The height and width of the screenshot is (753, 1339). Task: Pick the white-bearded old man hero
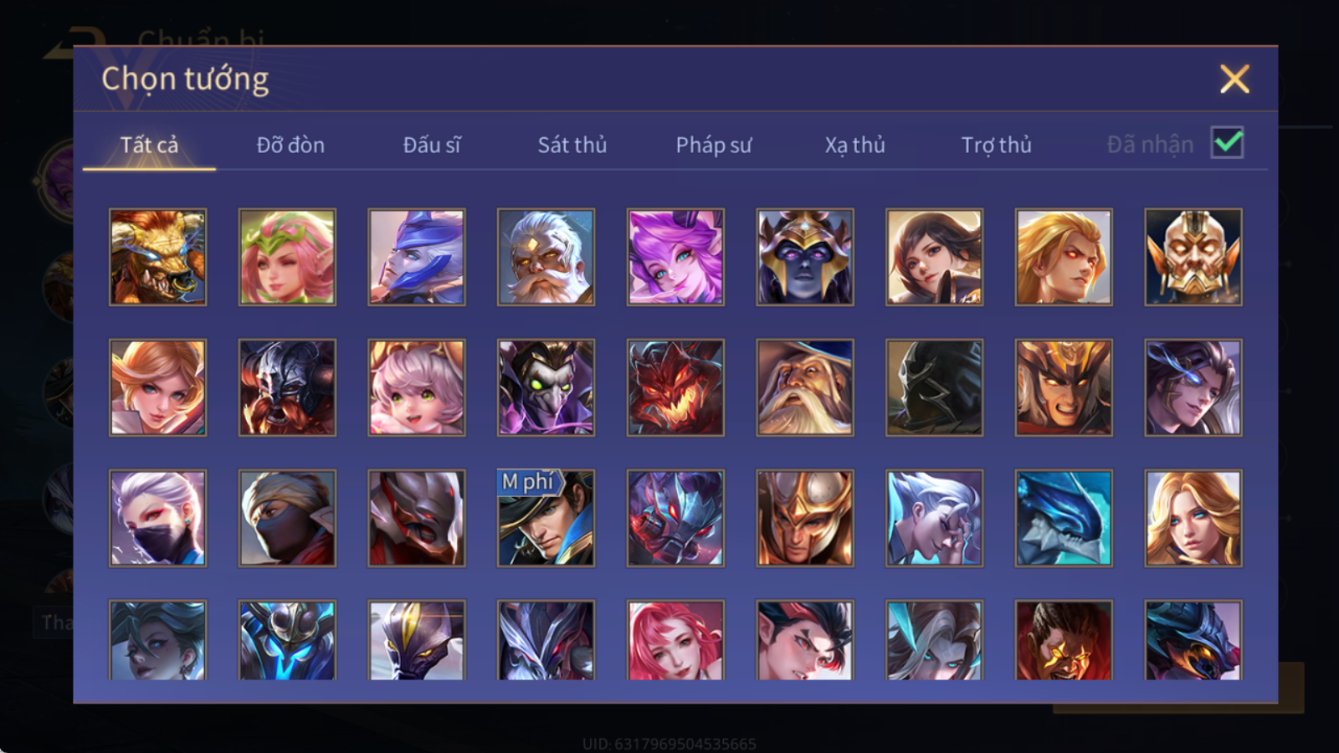(546, 257)
